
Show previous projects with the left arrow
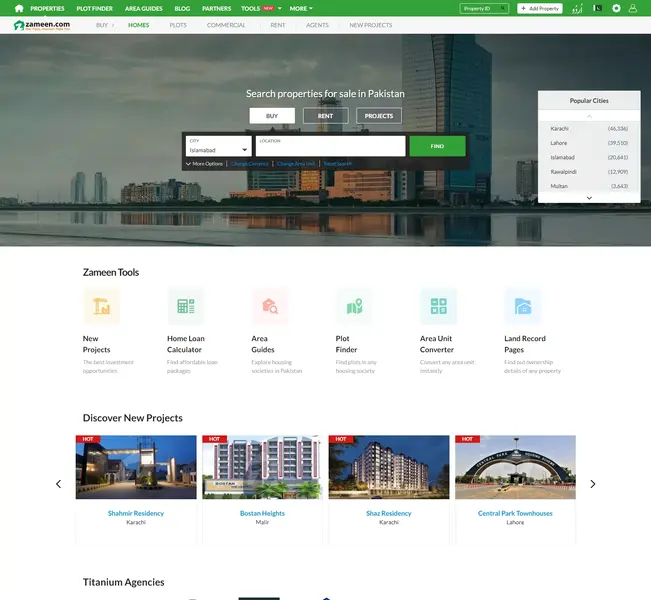[59, 484]
